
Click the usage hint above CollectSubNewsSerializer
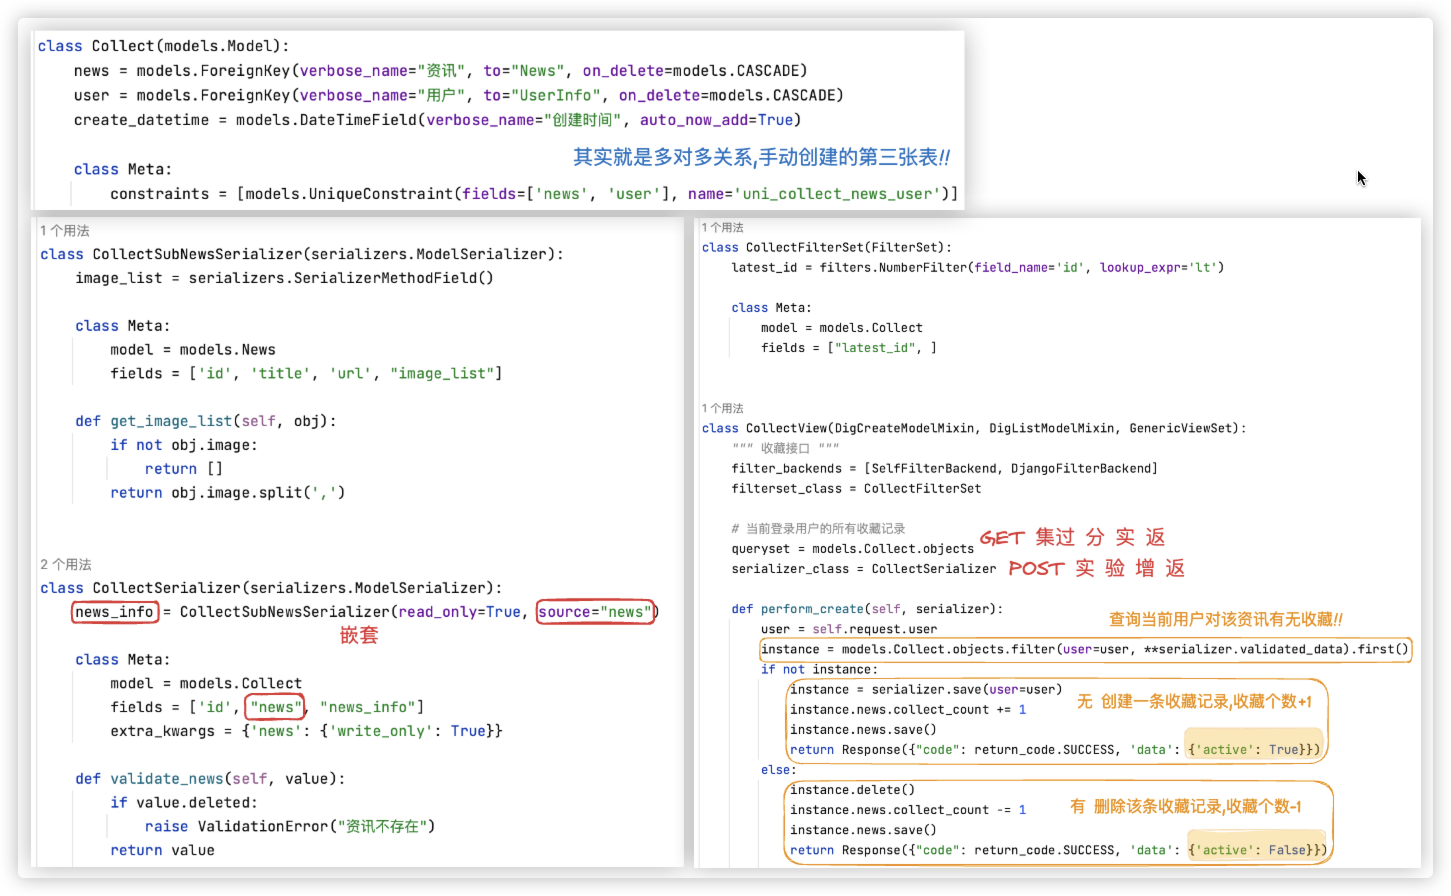tap(65, 231)
